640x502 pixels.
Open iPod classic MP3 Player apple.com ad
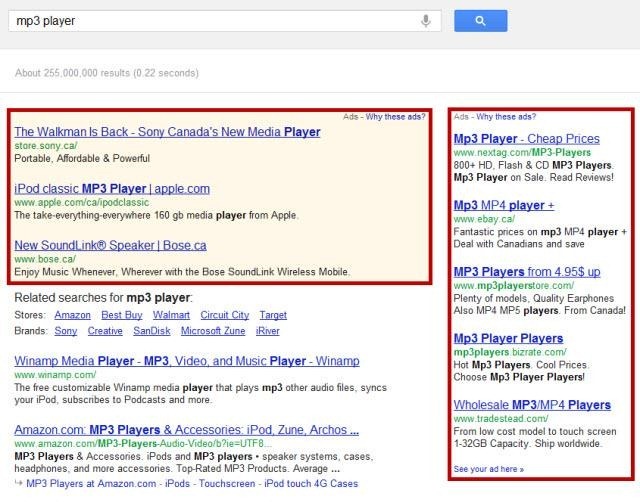(x=112, y=188)
